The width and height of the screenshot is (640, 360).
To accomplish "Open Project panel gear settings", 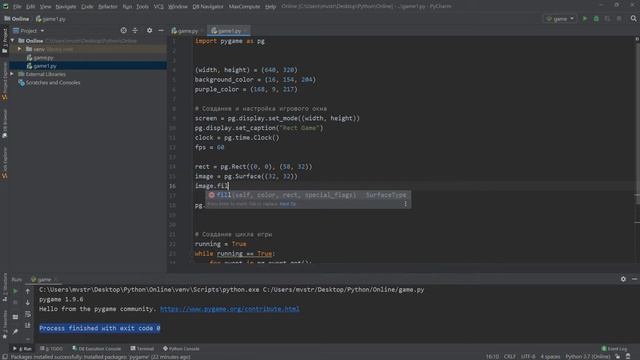I will (149, 31).
